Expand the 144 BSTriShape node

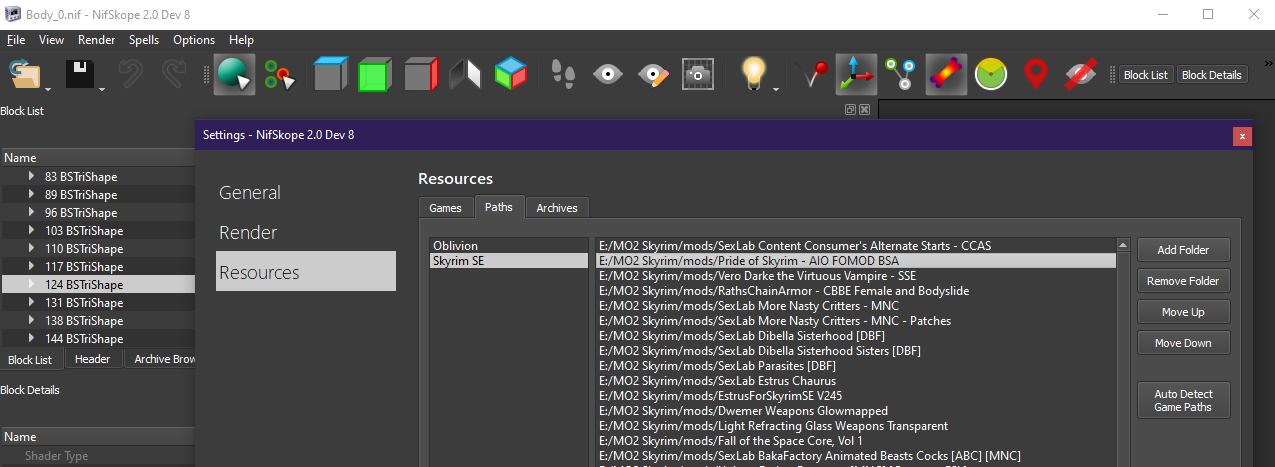click(x=31, y=338)
